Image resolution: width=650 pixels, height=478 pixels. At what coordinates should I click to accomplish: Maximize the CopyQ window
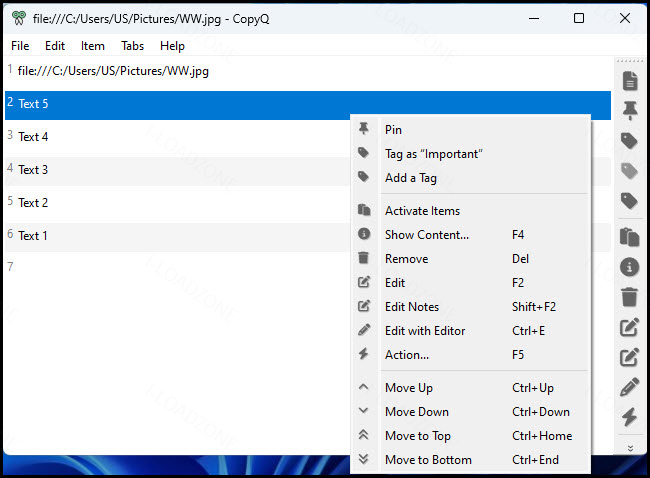(x=579, y=18)
